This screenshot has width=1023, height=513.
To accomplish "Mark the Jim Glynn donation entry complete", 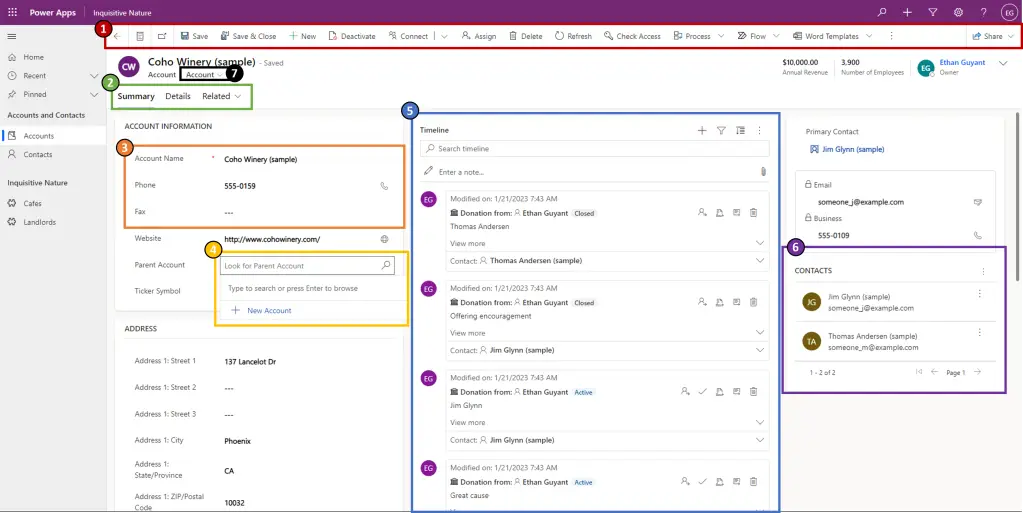I will [703, 392].
